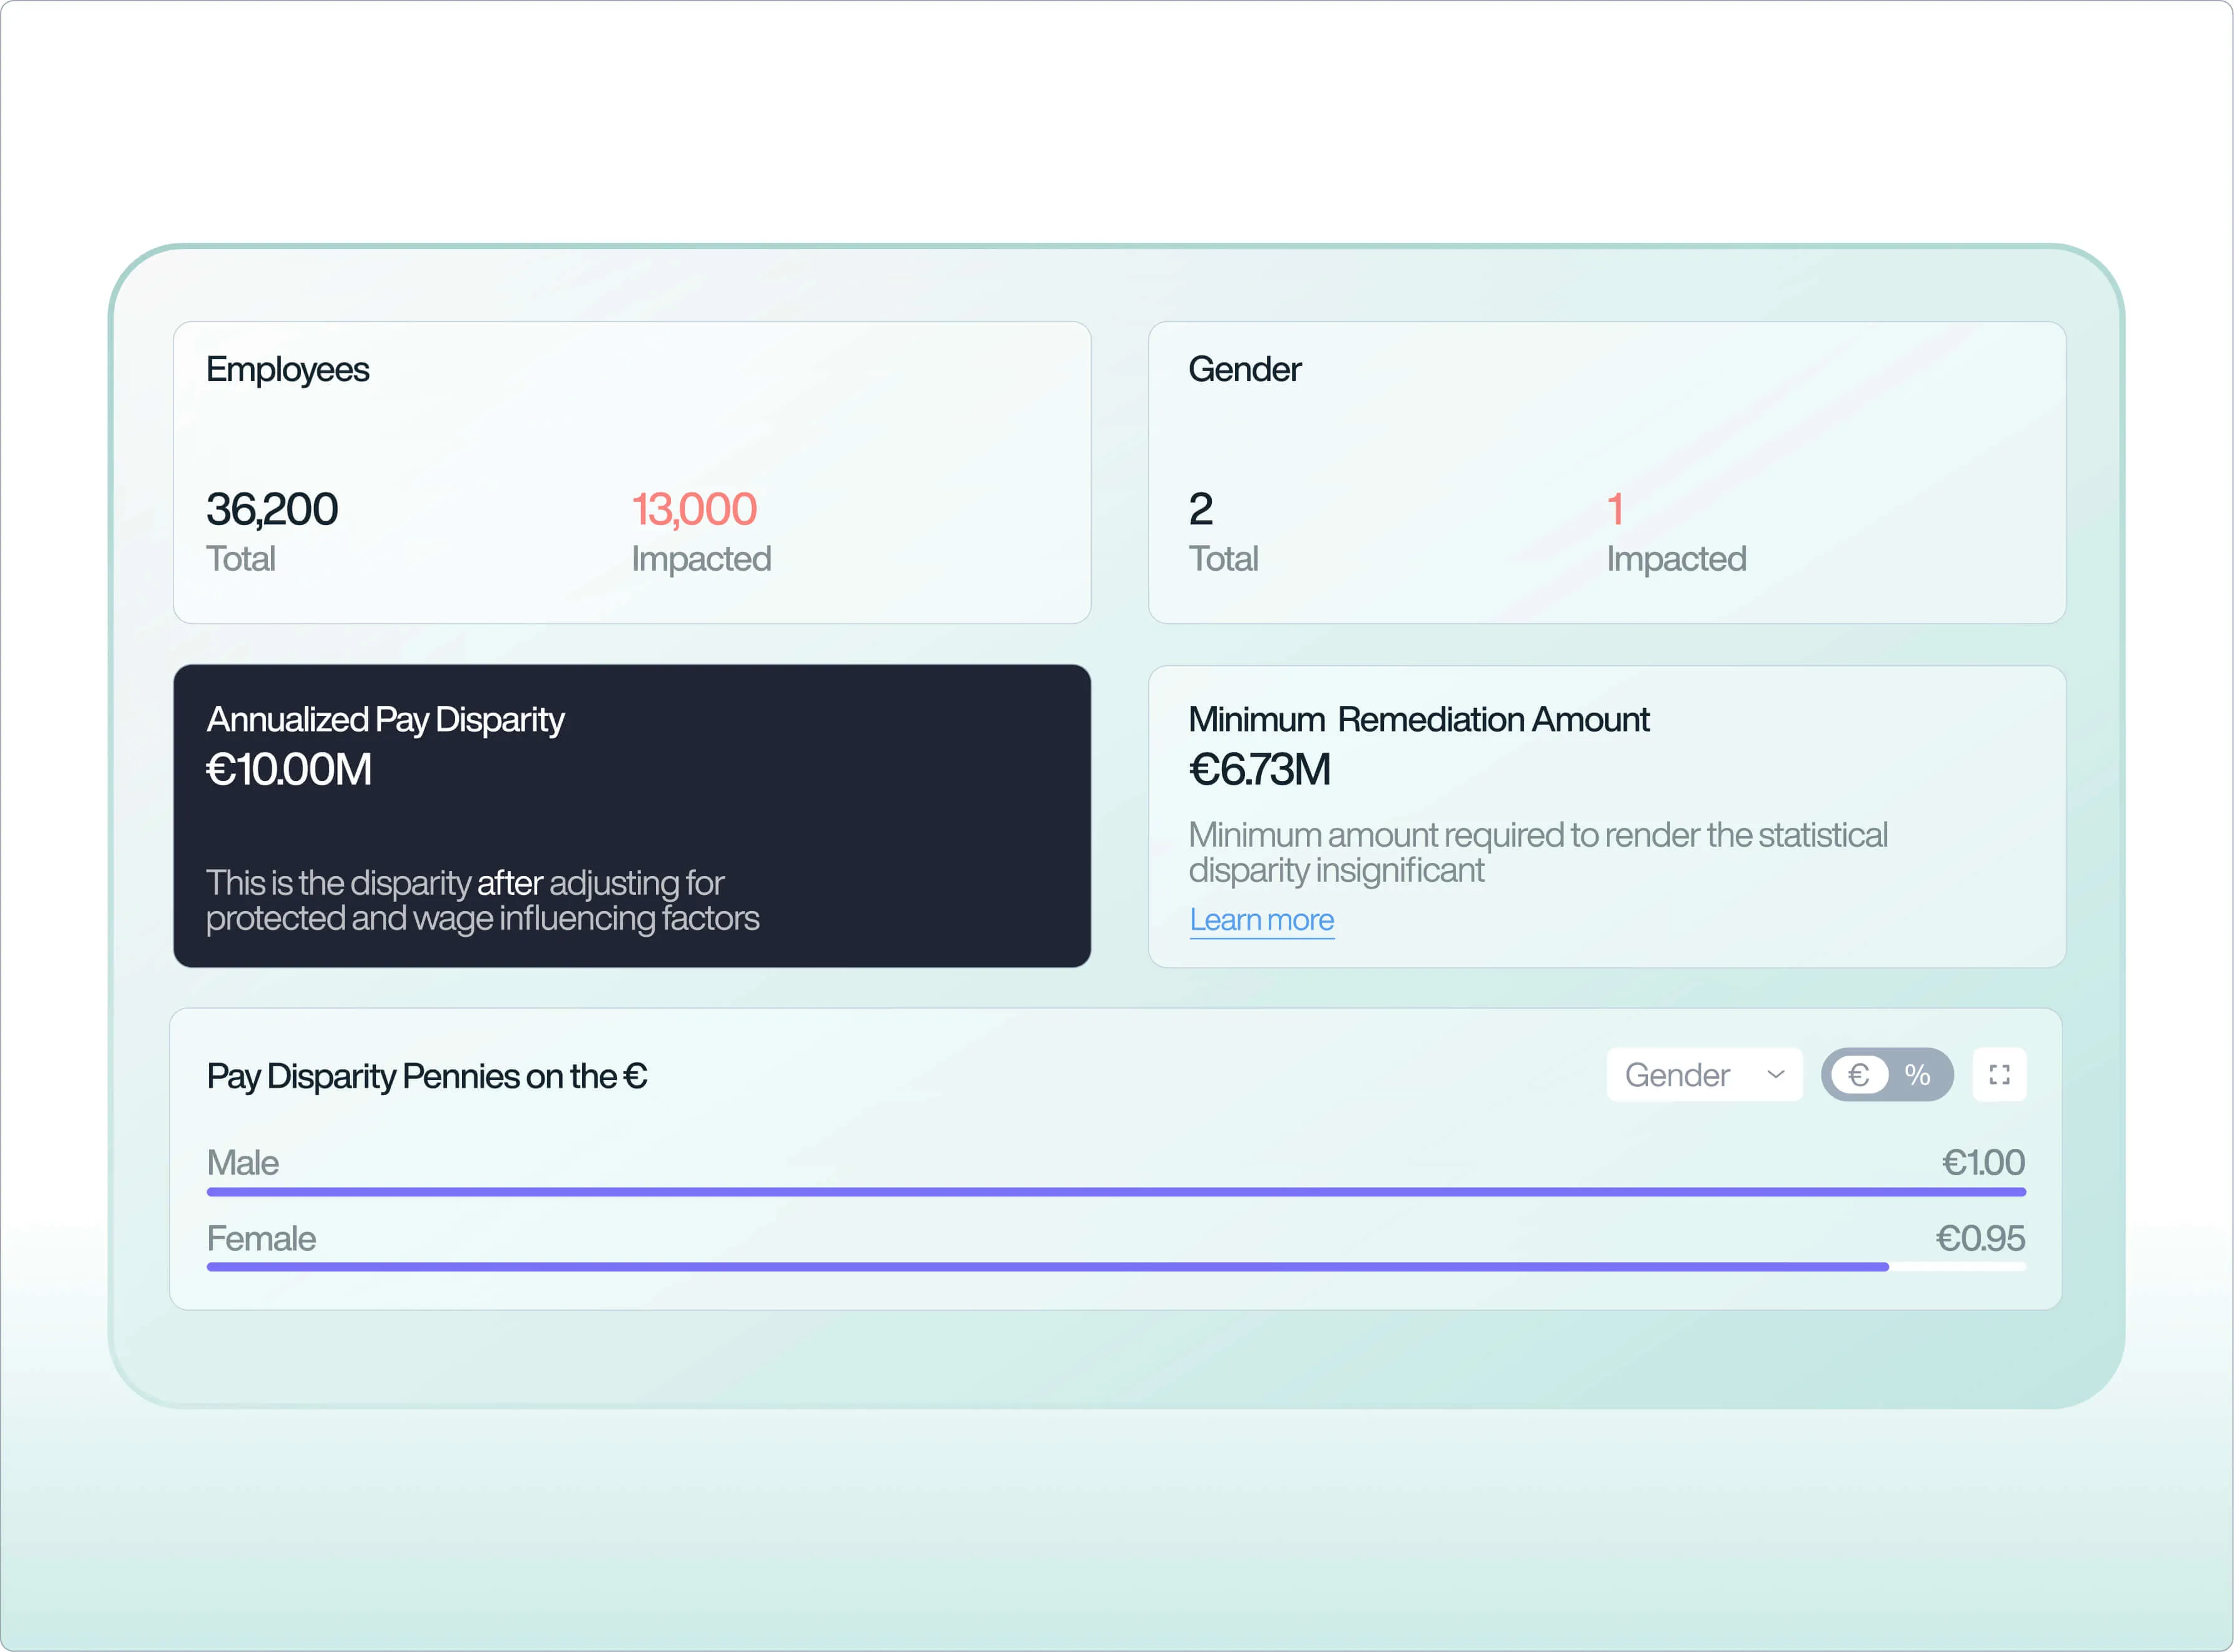Click Pay Disparity Pennies on the € title
Screen dimensions: 2234x1652
(x=427, y=1076)
